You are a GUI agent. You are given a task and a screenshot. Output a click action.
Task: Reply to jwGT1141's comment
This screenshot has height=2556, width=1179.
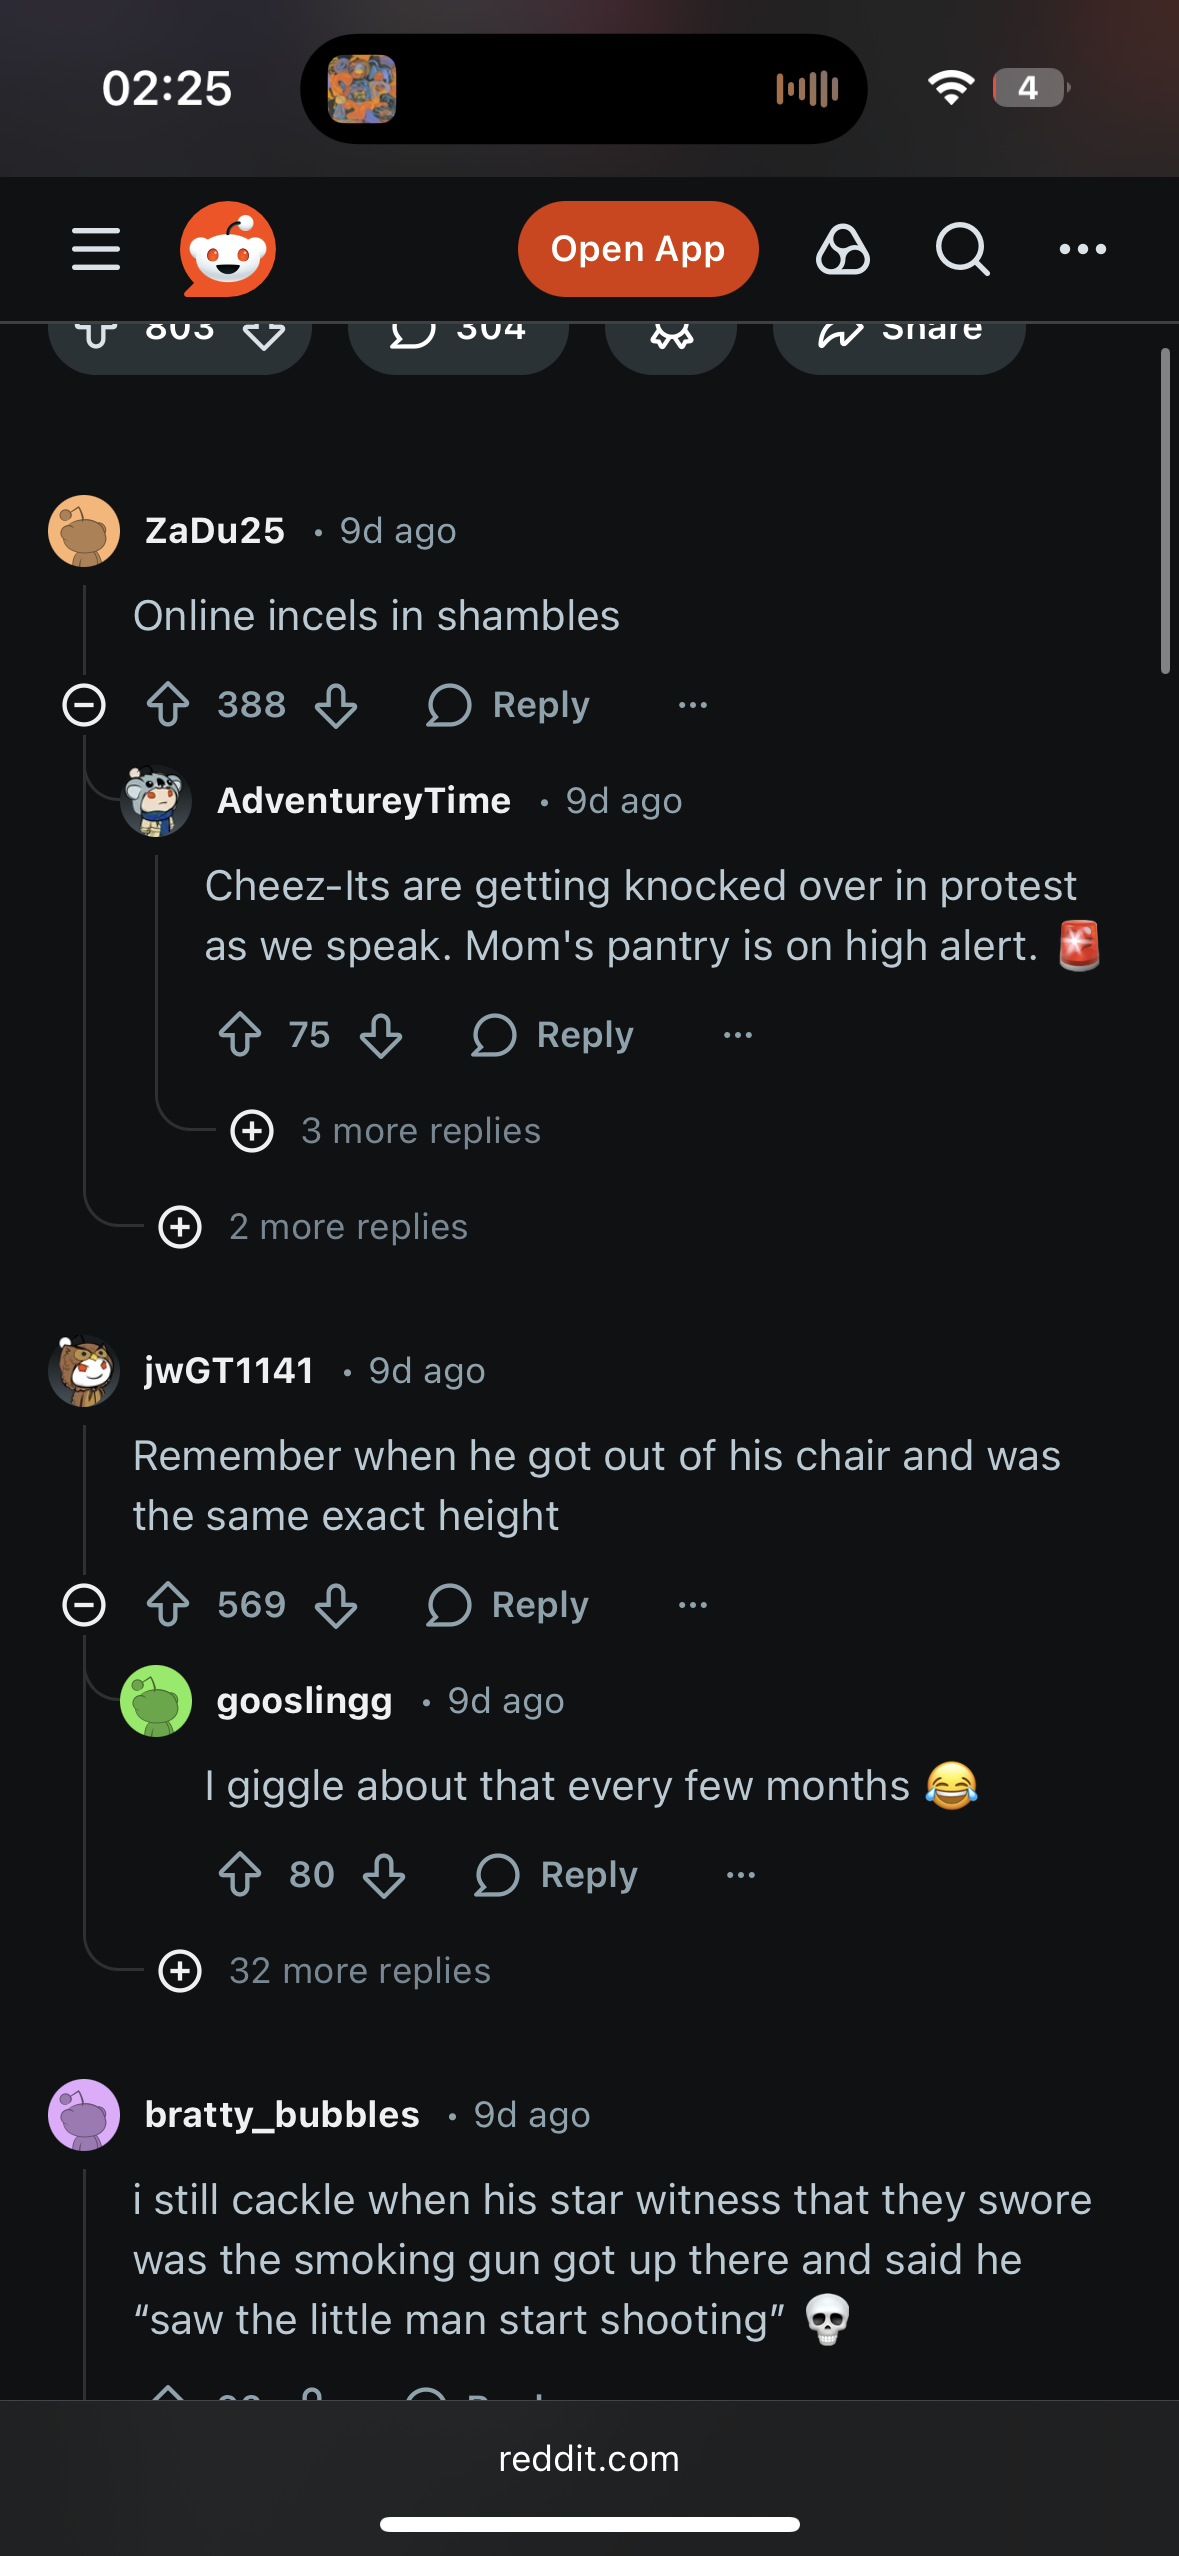point(508,1605)
